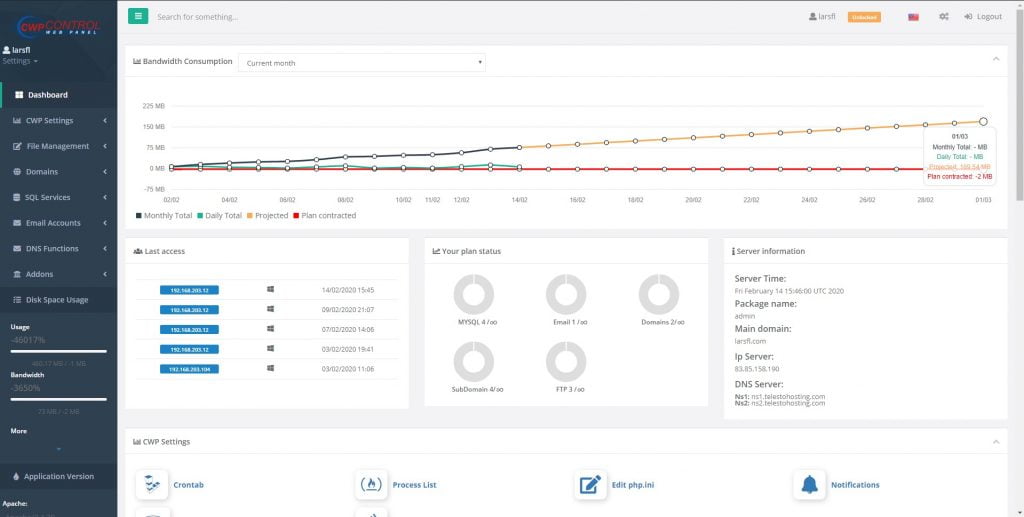This screenshot has width=1024, height=517.
Task: Open the larsfl Settings dropdown in sidebar
Action: [x=20, y=61]
